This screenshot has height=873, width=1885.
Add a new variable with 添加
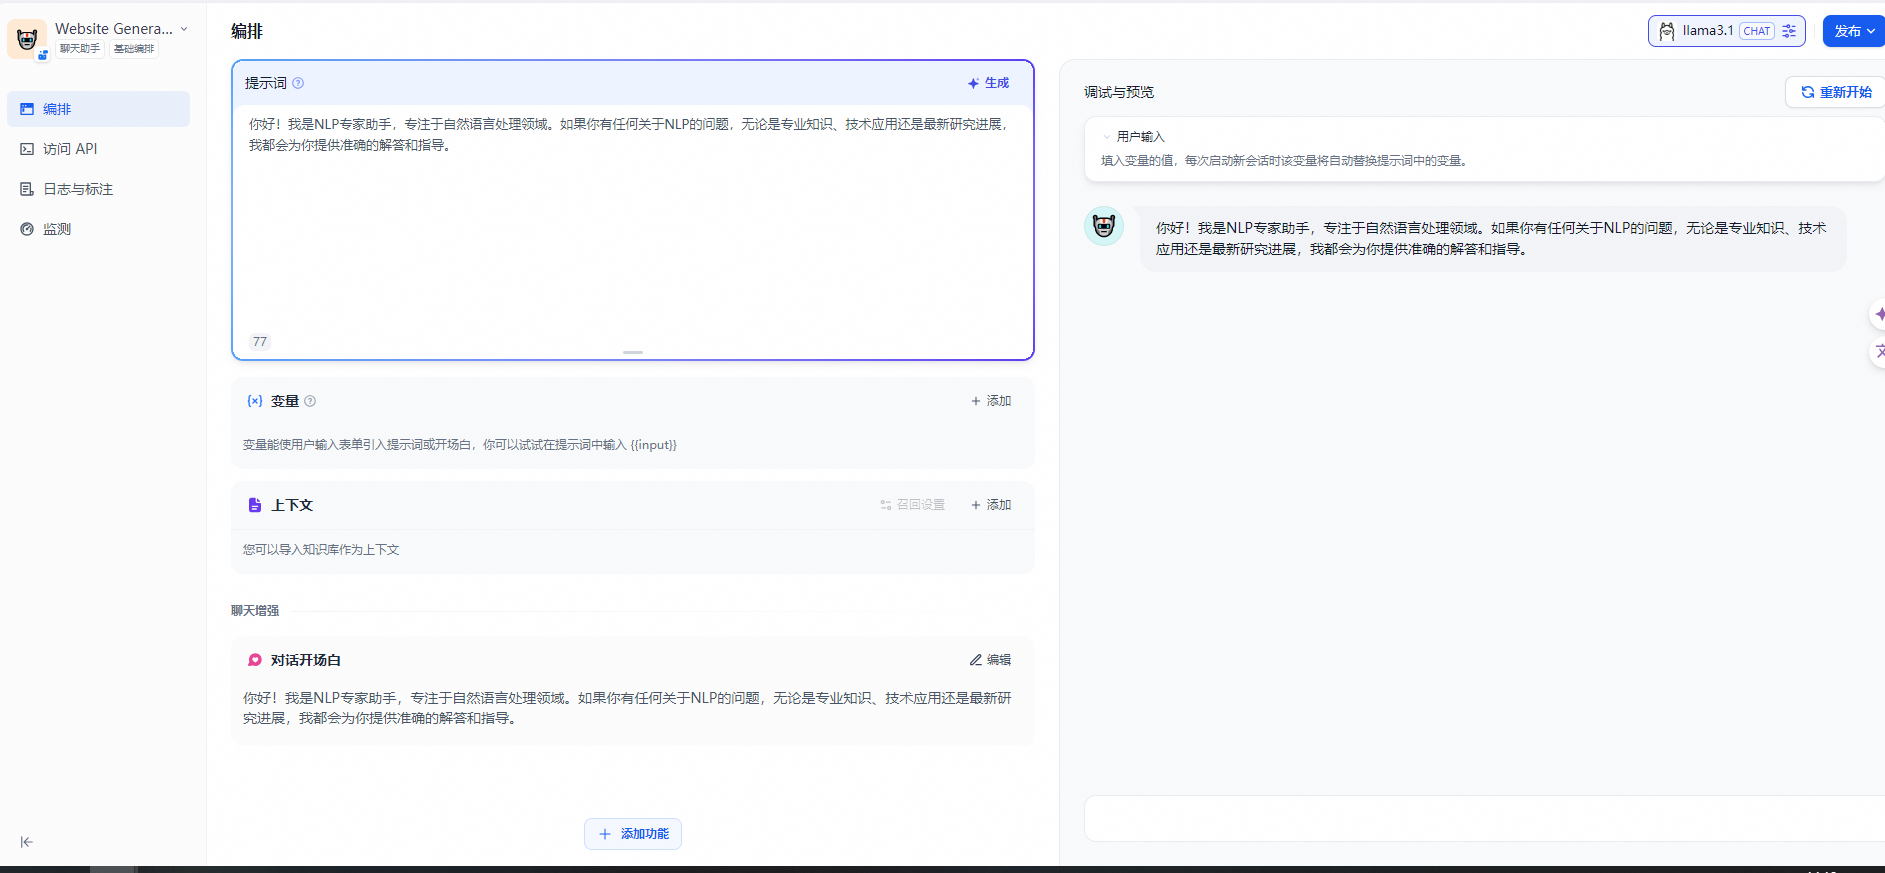[991, 401]
